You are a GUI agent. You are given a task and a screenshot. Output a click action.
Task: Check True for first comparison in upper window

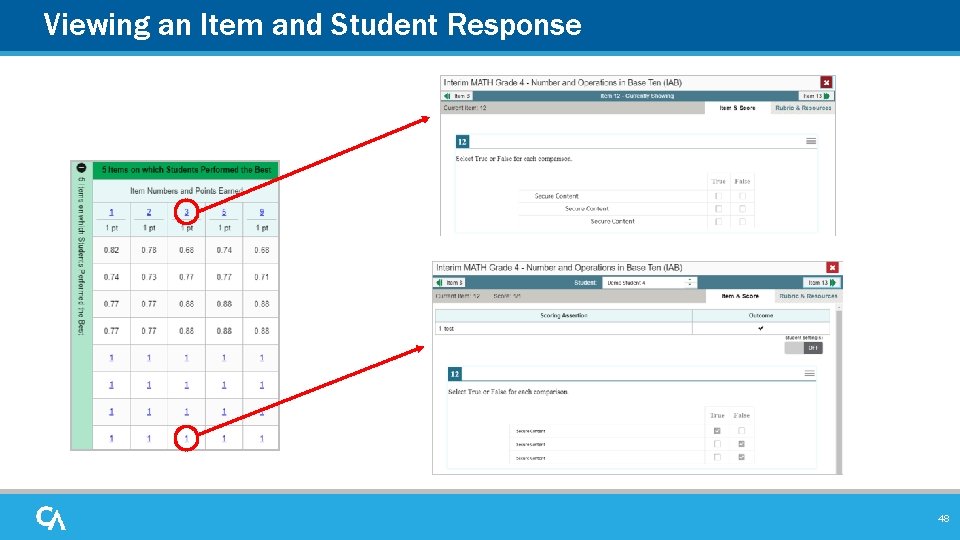(x=718, y=196)
